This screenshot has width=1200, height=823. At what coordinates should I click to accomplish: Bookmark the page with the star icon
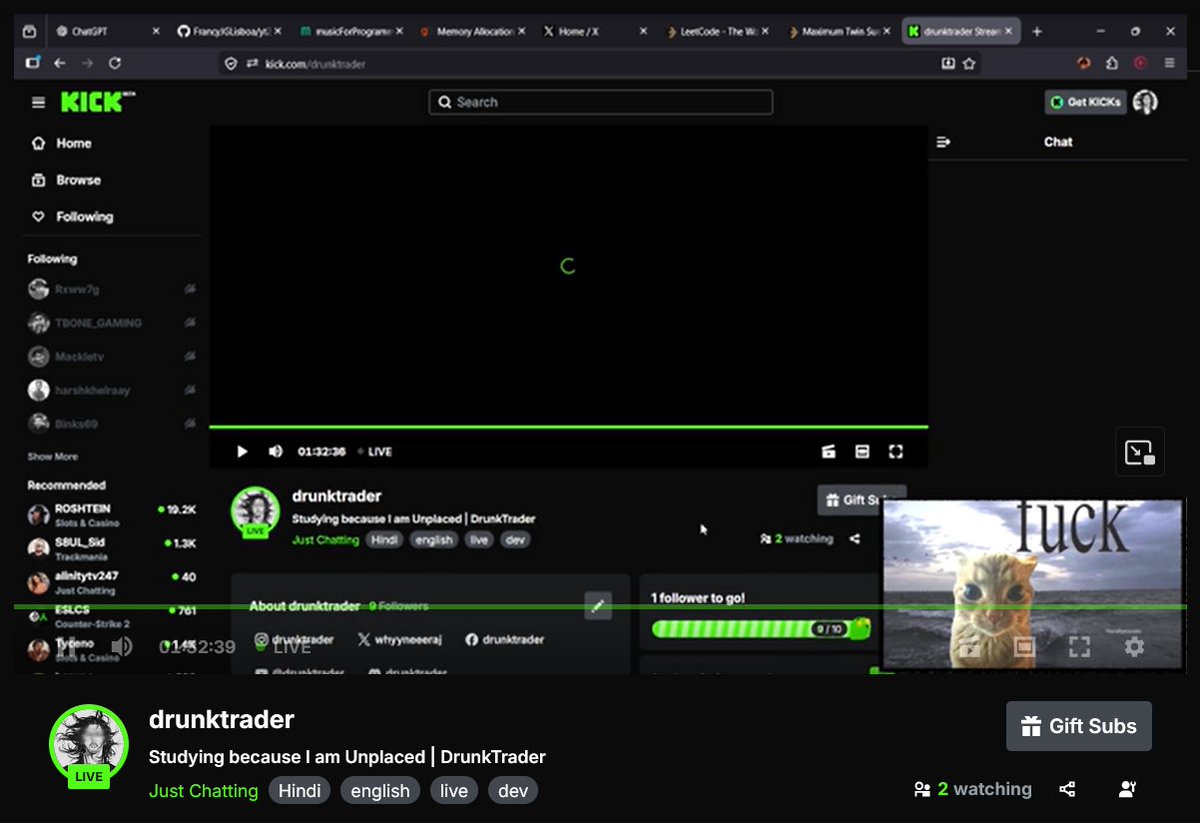(969, 63)
